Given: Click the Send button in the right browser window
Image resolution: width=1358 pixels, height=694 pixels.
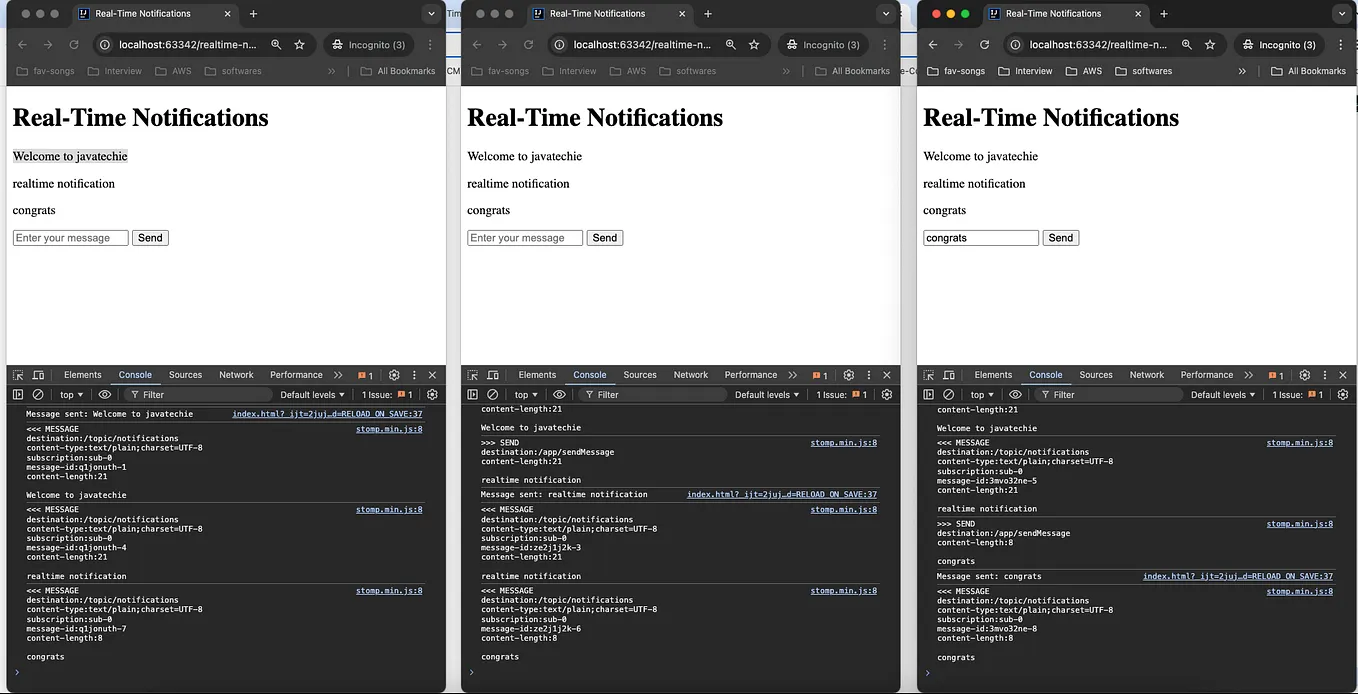Looking at the screenshot, I should [x=1060, y=237].
